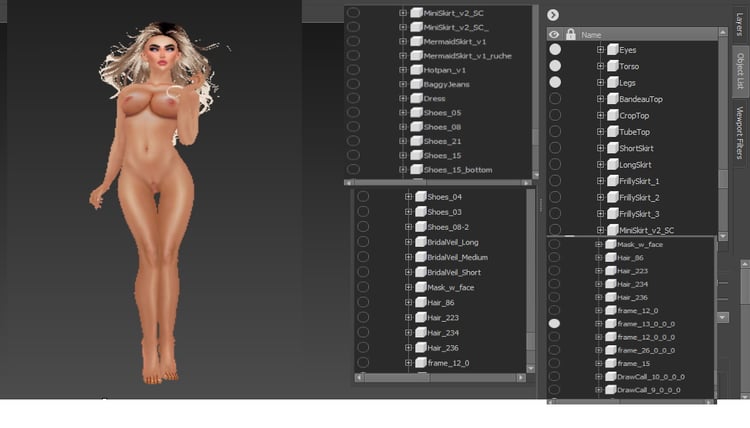Expand the Shoes_03 node

click(x=408, y=211)
